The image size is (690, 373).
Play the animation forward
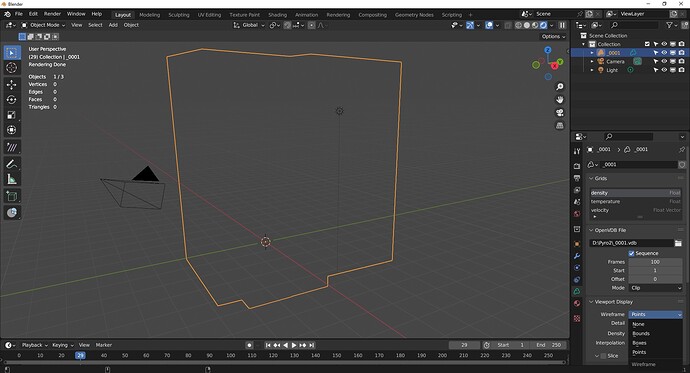pos(294,345)
